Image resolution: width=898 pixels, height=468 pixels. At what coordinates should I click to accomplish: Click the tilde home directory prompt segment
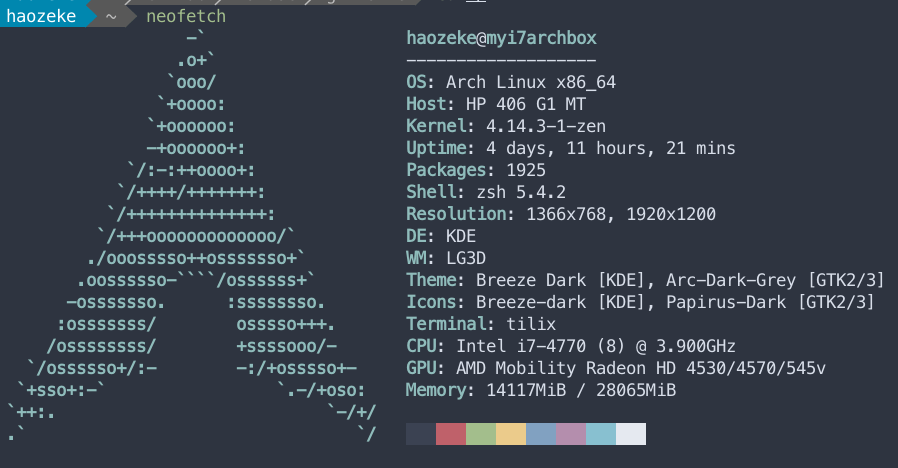click(111, 16)
